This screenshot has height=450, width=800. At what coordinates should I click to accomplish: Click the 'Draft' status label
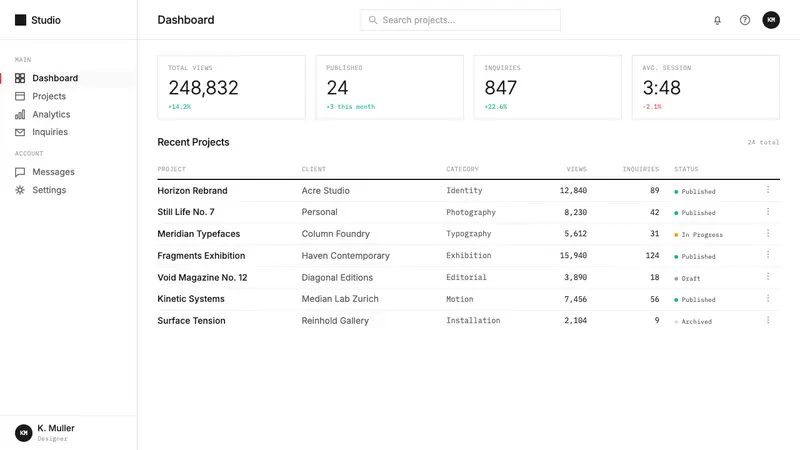tap(687, 279)
